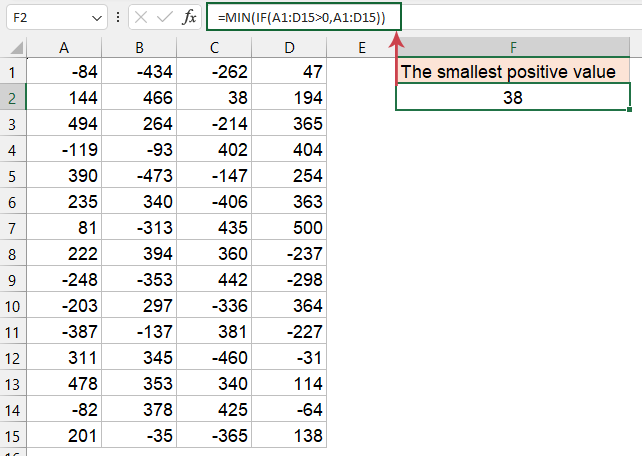Click the formula bar drag handle dots

click(x=120, y=18)
